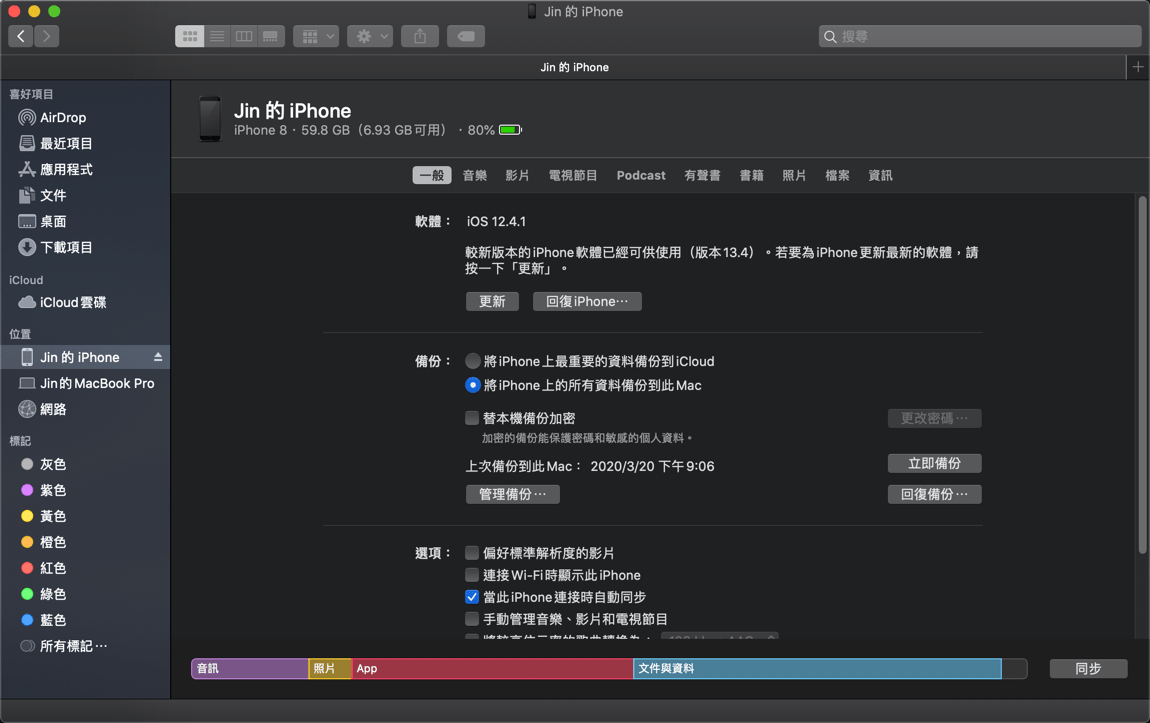Image resolution: width=1150 pixels, height=723 pixels.
Task: Click the App storage bar segment
Action: (x=493, y=668)
